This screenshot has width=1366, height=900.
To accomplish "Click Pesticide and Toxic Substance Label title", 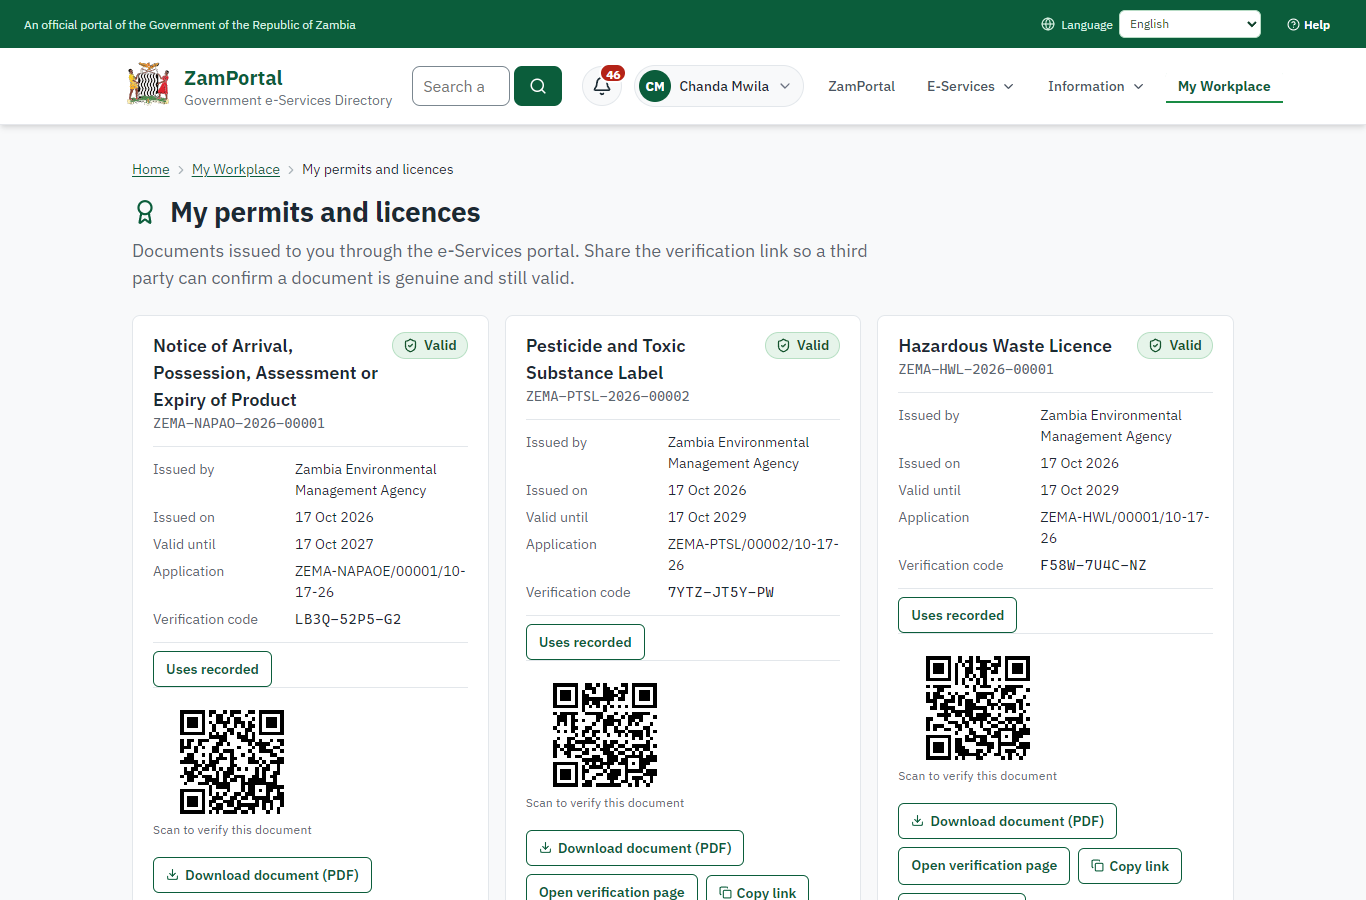I will tap(606, 359).
